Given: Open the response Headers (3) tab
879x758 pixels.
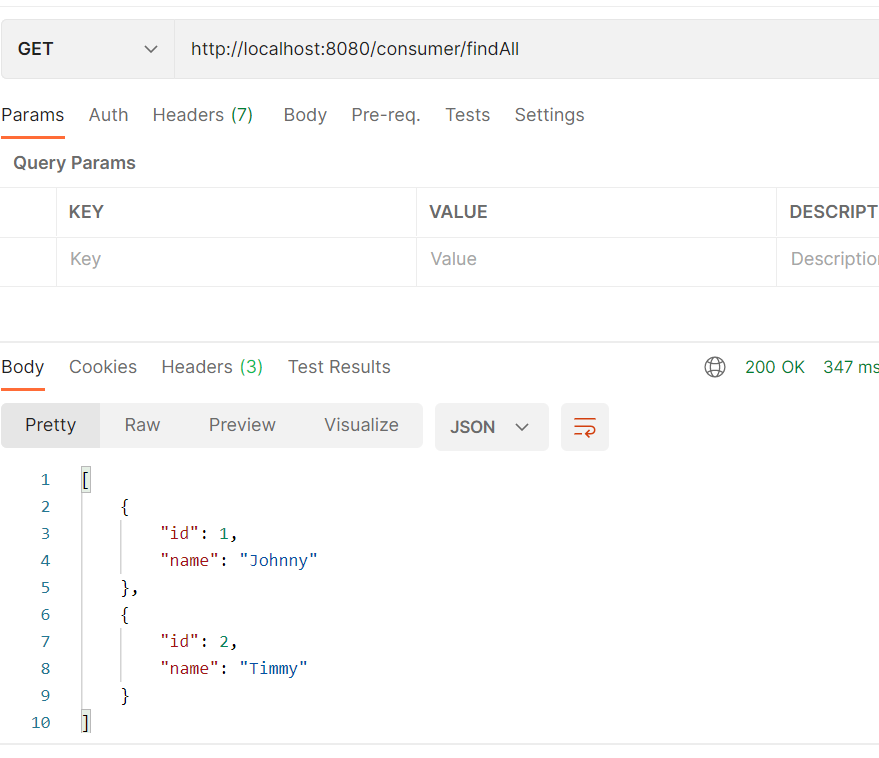Looking at the screenshot, I should point(212,367).
